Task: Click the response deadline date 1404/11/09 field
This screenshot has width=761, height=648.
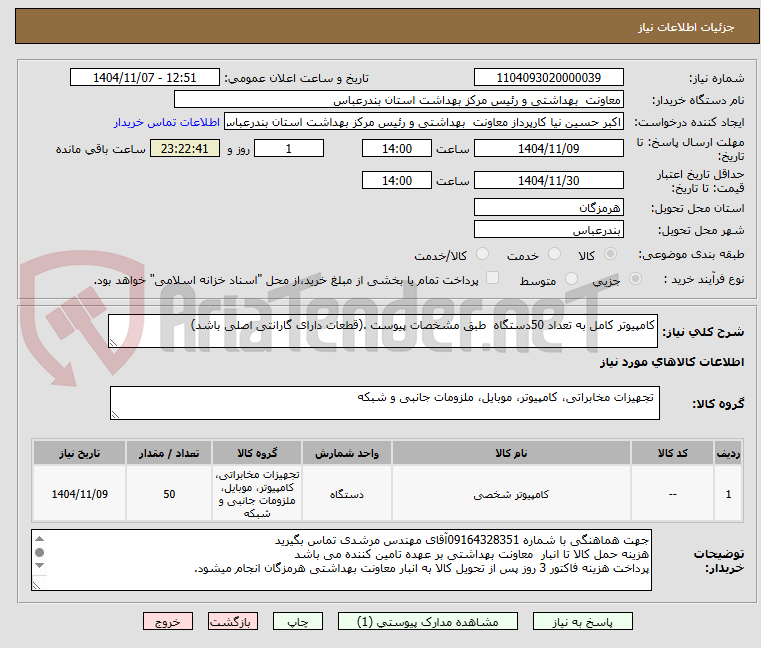Action: (x=548, y=149)
